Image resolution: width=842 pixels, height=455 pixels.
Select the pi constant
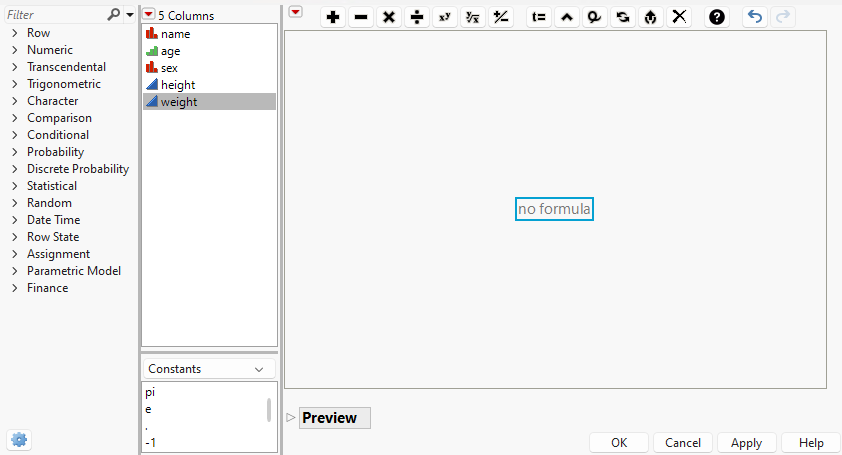point(150,392)
